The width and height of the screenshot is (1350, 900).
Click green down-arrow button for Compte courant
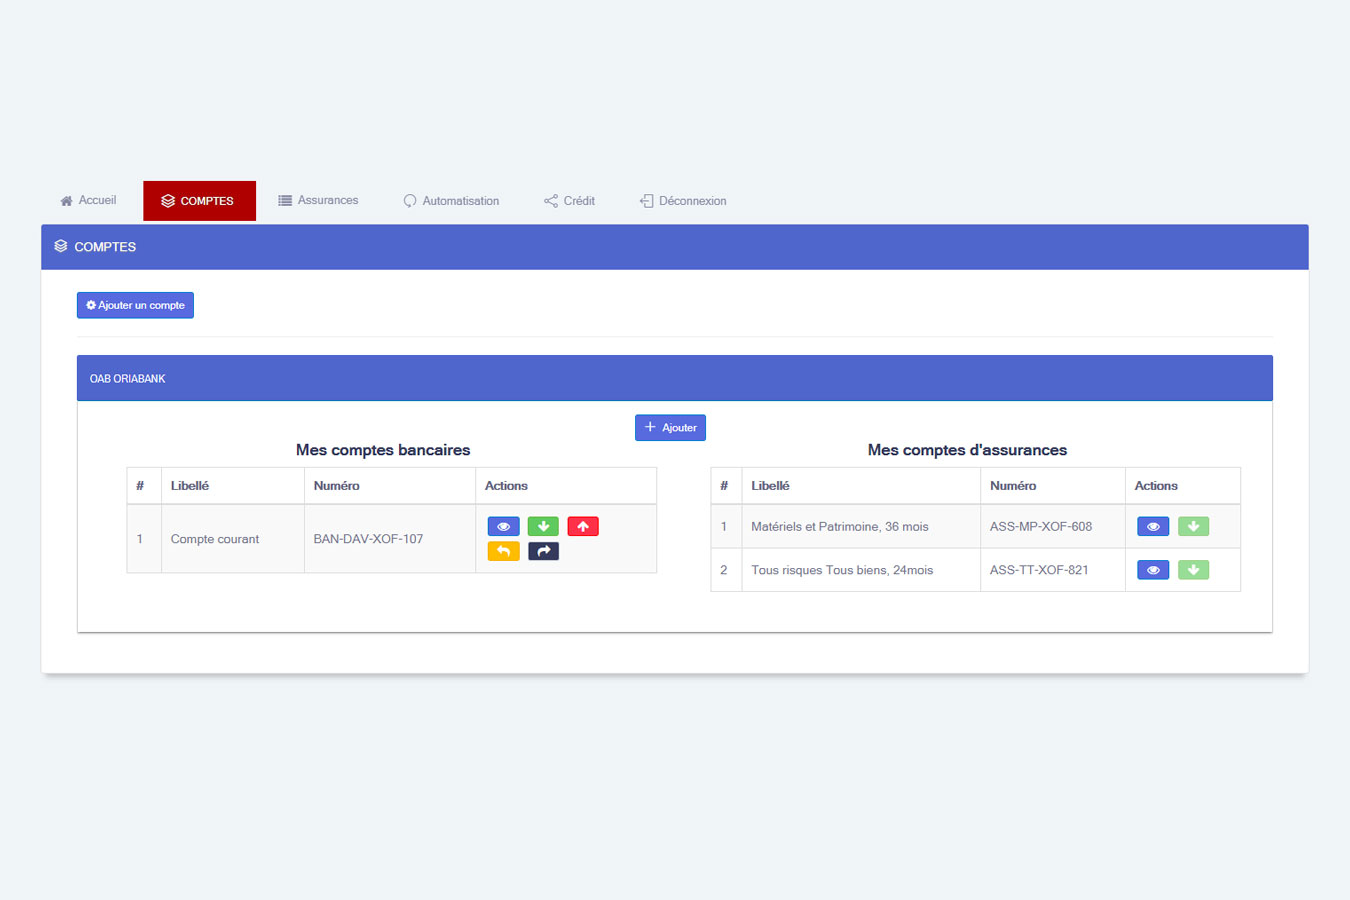543,527
